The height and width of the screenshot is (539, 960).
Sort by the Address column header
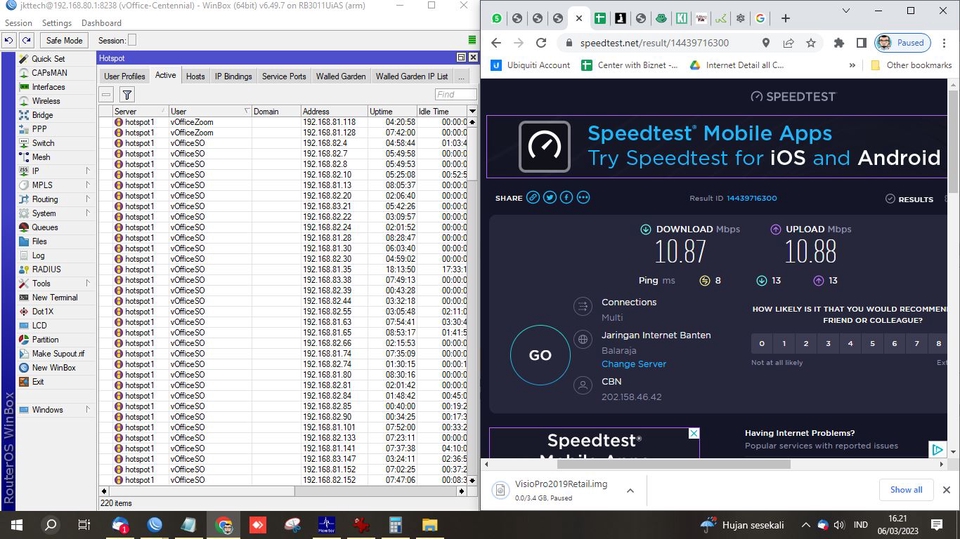point(334,111)
